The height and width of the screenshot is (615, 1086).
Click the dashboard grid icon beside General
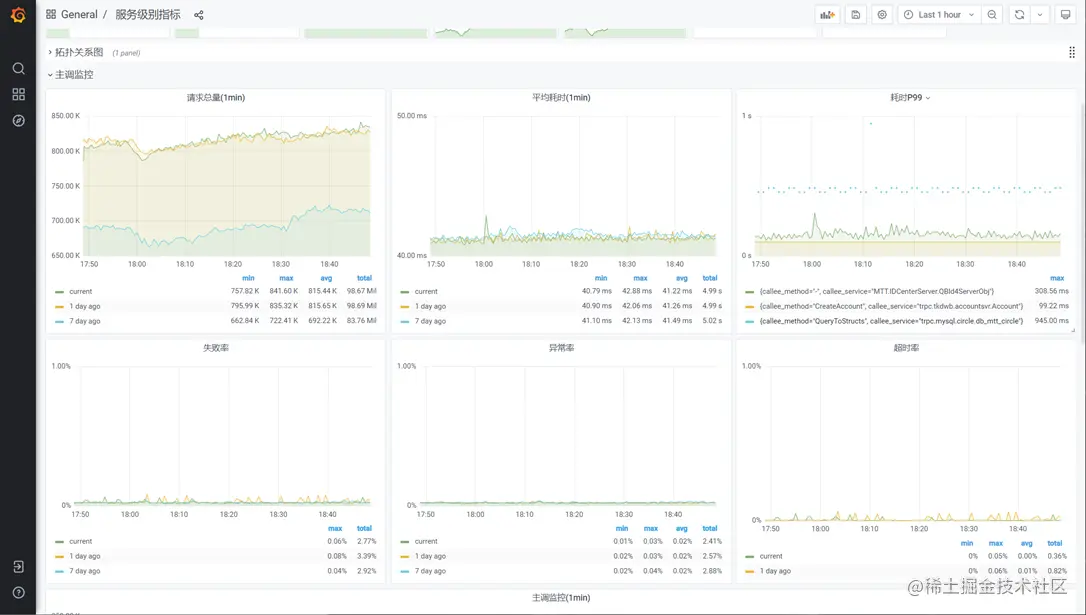(51, 15)
